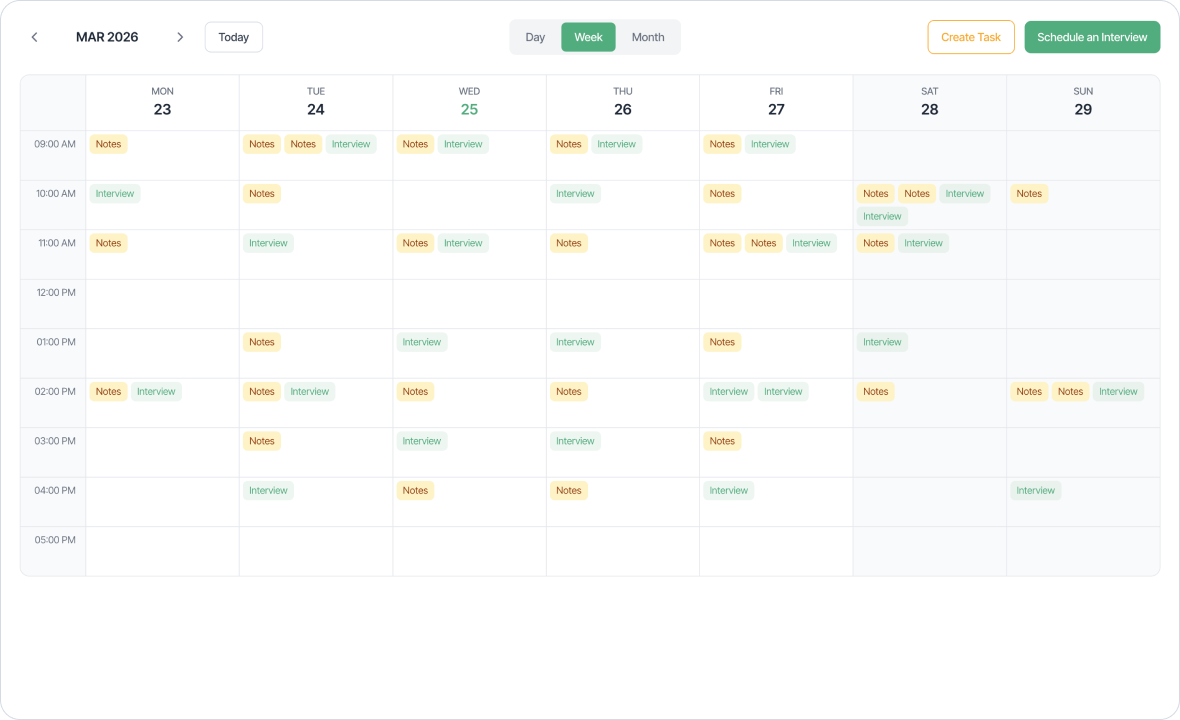The width and height of the screenshot is (1180, 720).
Task: Open Monday's 10 AM Interview event
Action: pos(115,193)
